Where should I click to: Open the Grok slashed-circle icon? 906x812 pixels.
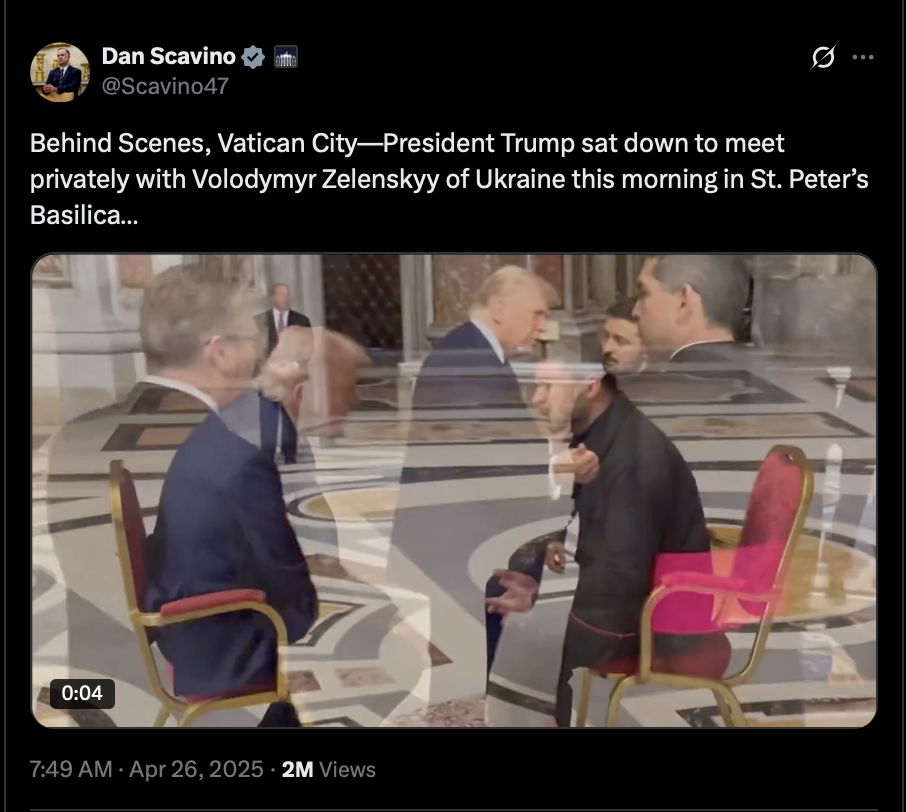click(x=823, y=57)
